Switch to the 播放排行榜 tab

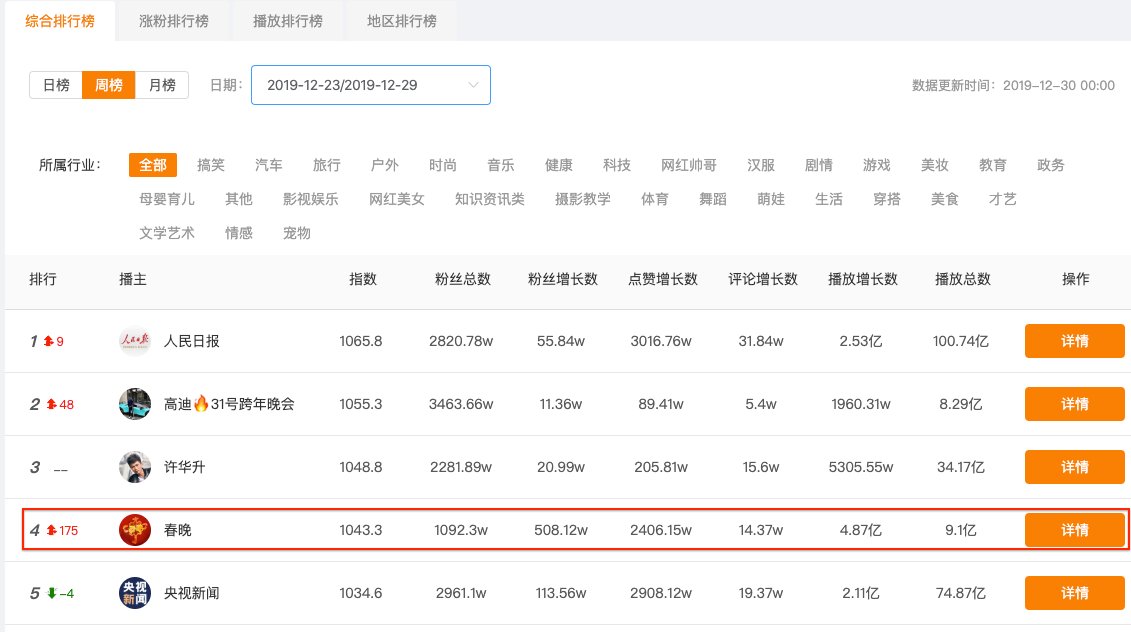[288, 21]
